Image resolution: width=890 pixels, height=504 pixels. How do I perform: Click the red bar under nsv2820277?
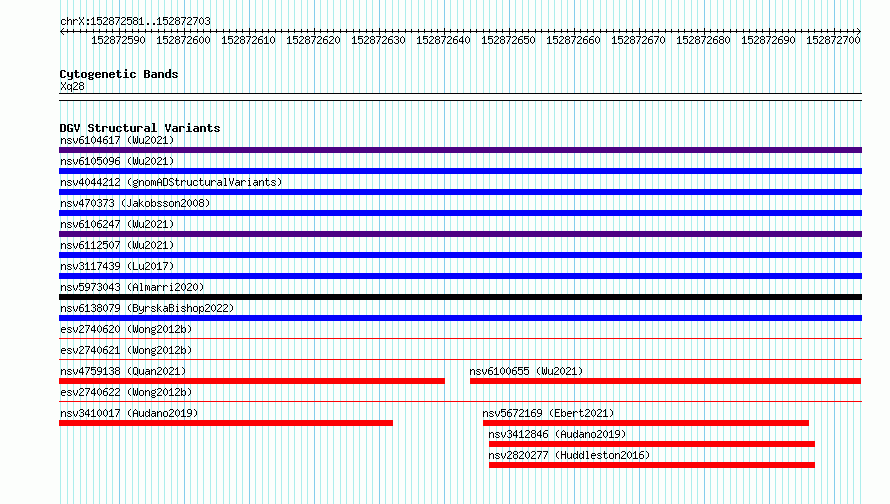[652, 465]
